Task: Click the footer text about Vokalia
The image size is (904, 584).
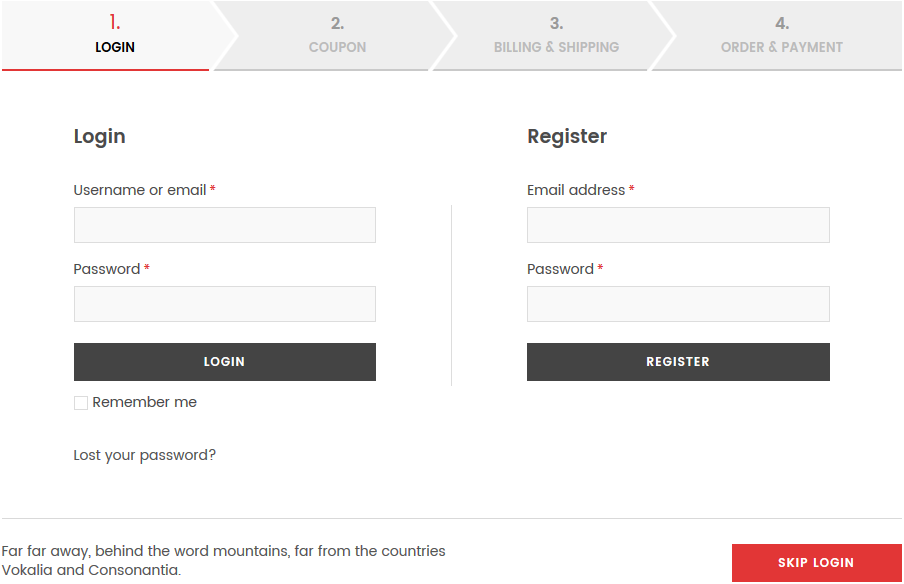Action: [x=223, y=560]
